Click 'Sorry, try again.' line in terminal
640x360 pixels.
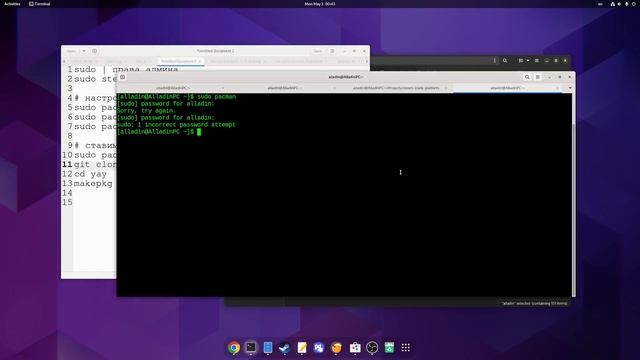click(146, 111)
